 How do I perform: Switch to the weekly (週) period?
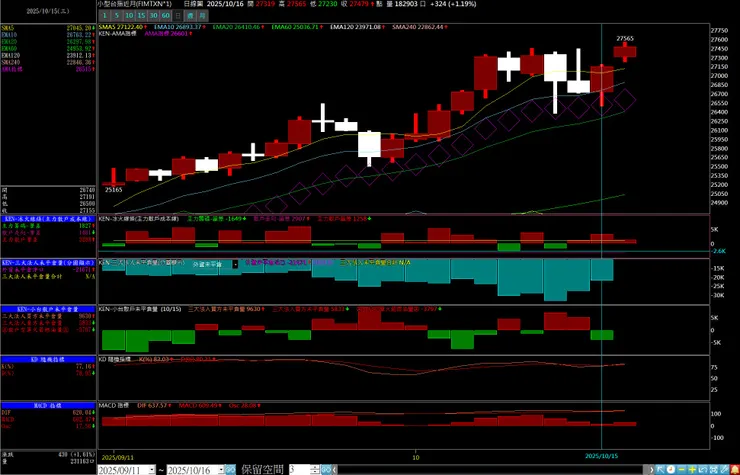190,16
